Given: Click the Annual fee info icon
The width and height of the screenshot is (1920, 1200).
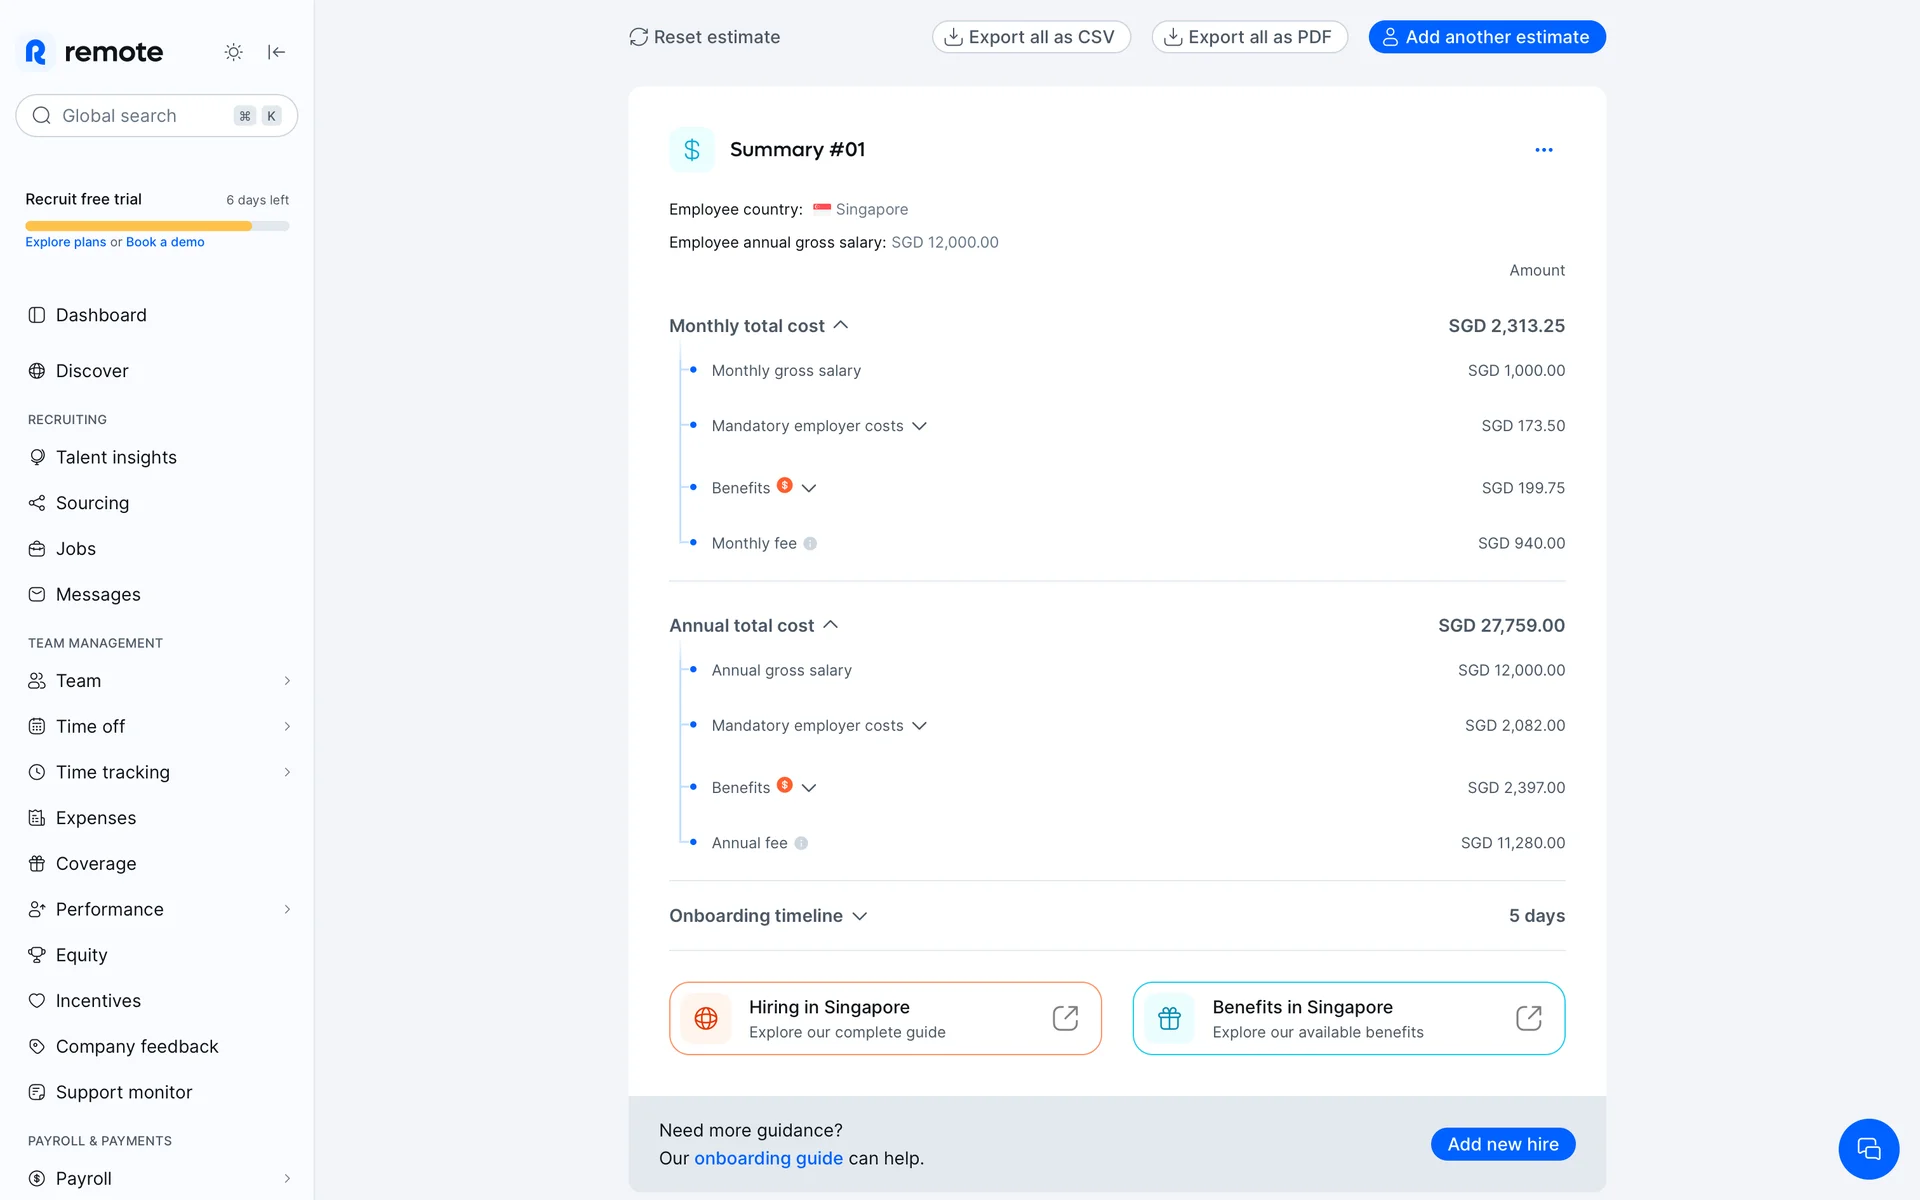Looking at the screenshot, I should 801,844.
